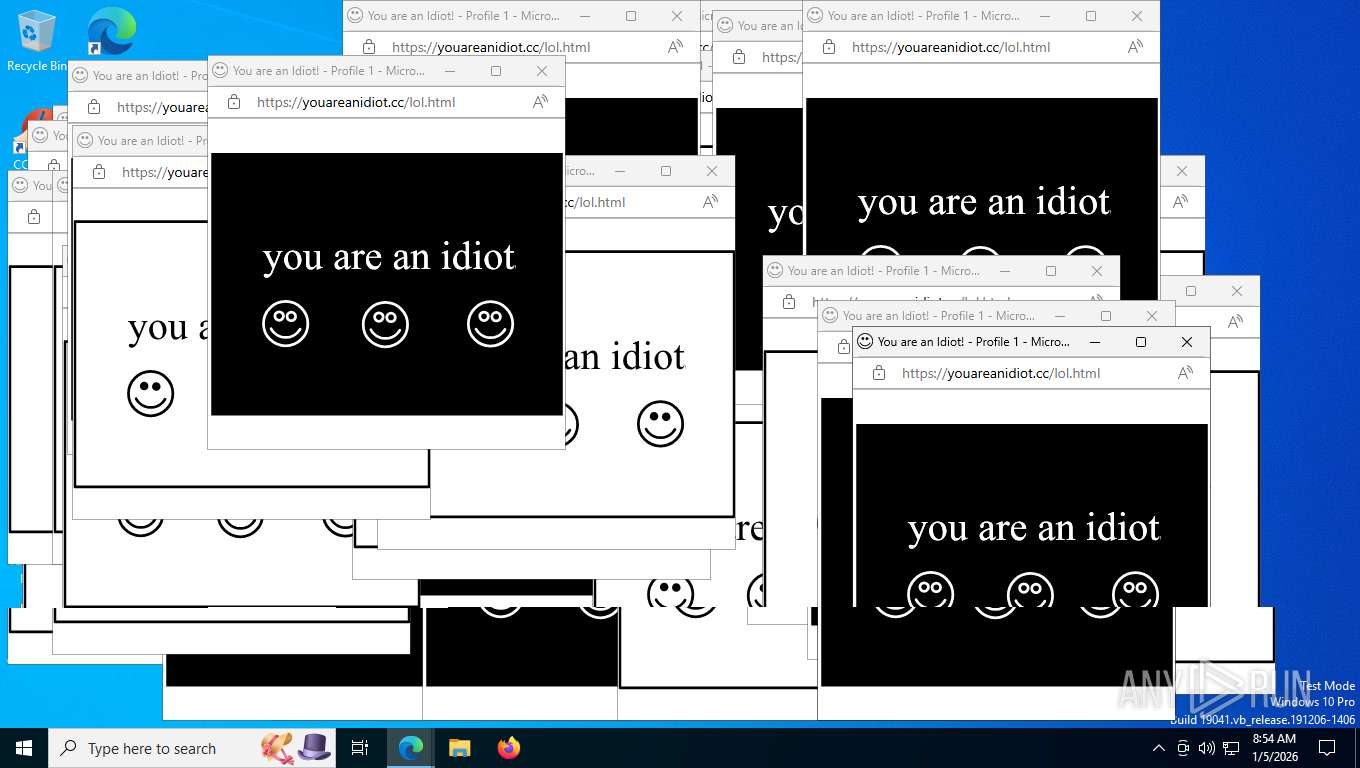
Task: Click the lock icon in the active window
Action: pos(879,373)
